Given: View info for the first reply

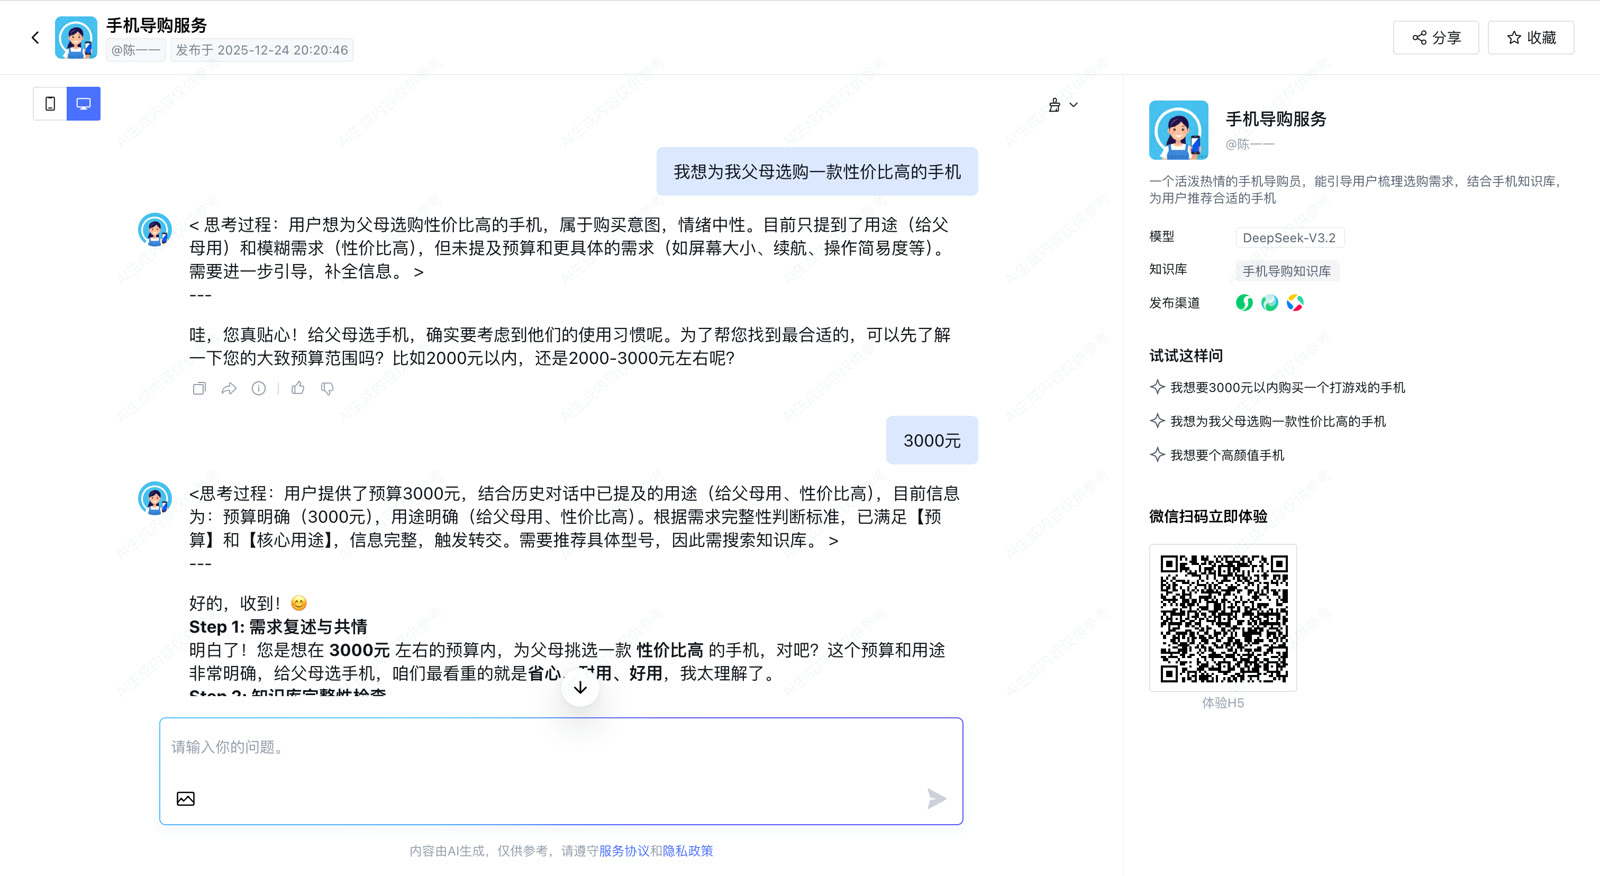Looking at the screenshot, I should click(x=259, y=388).
